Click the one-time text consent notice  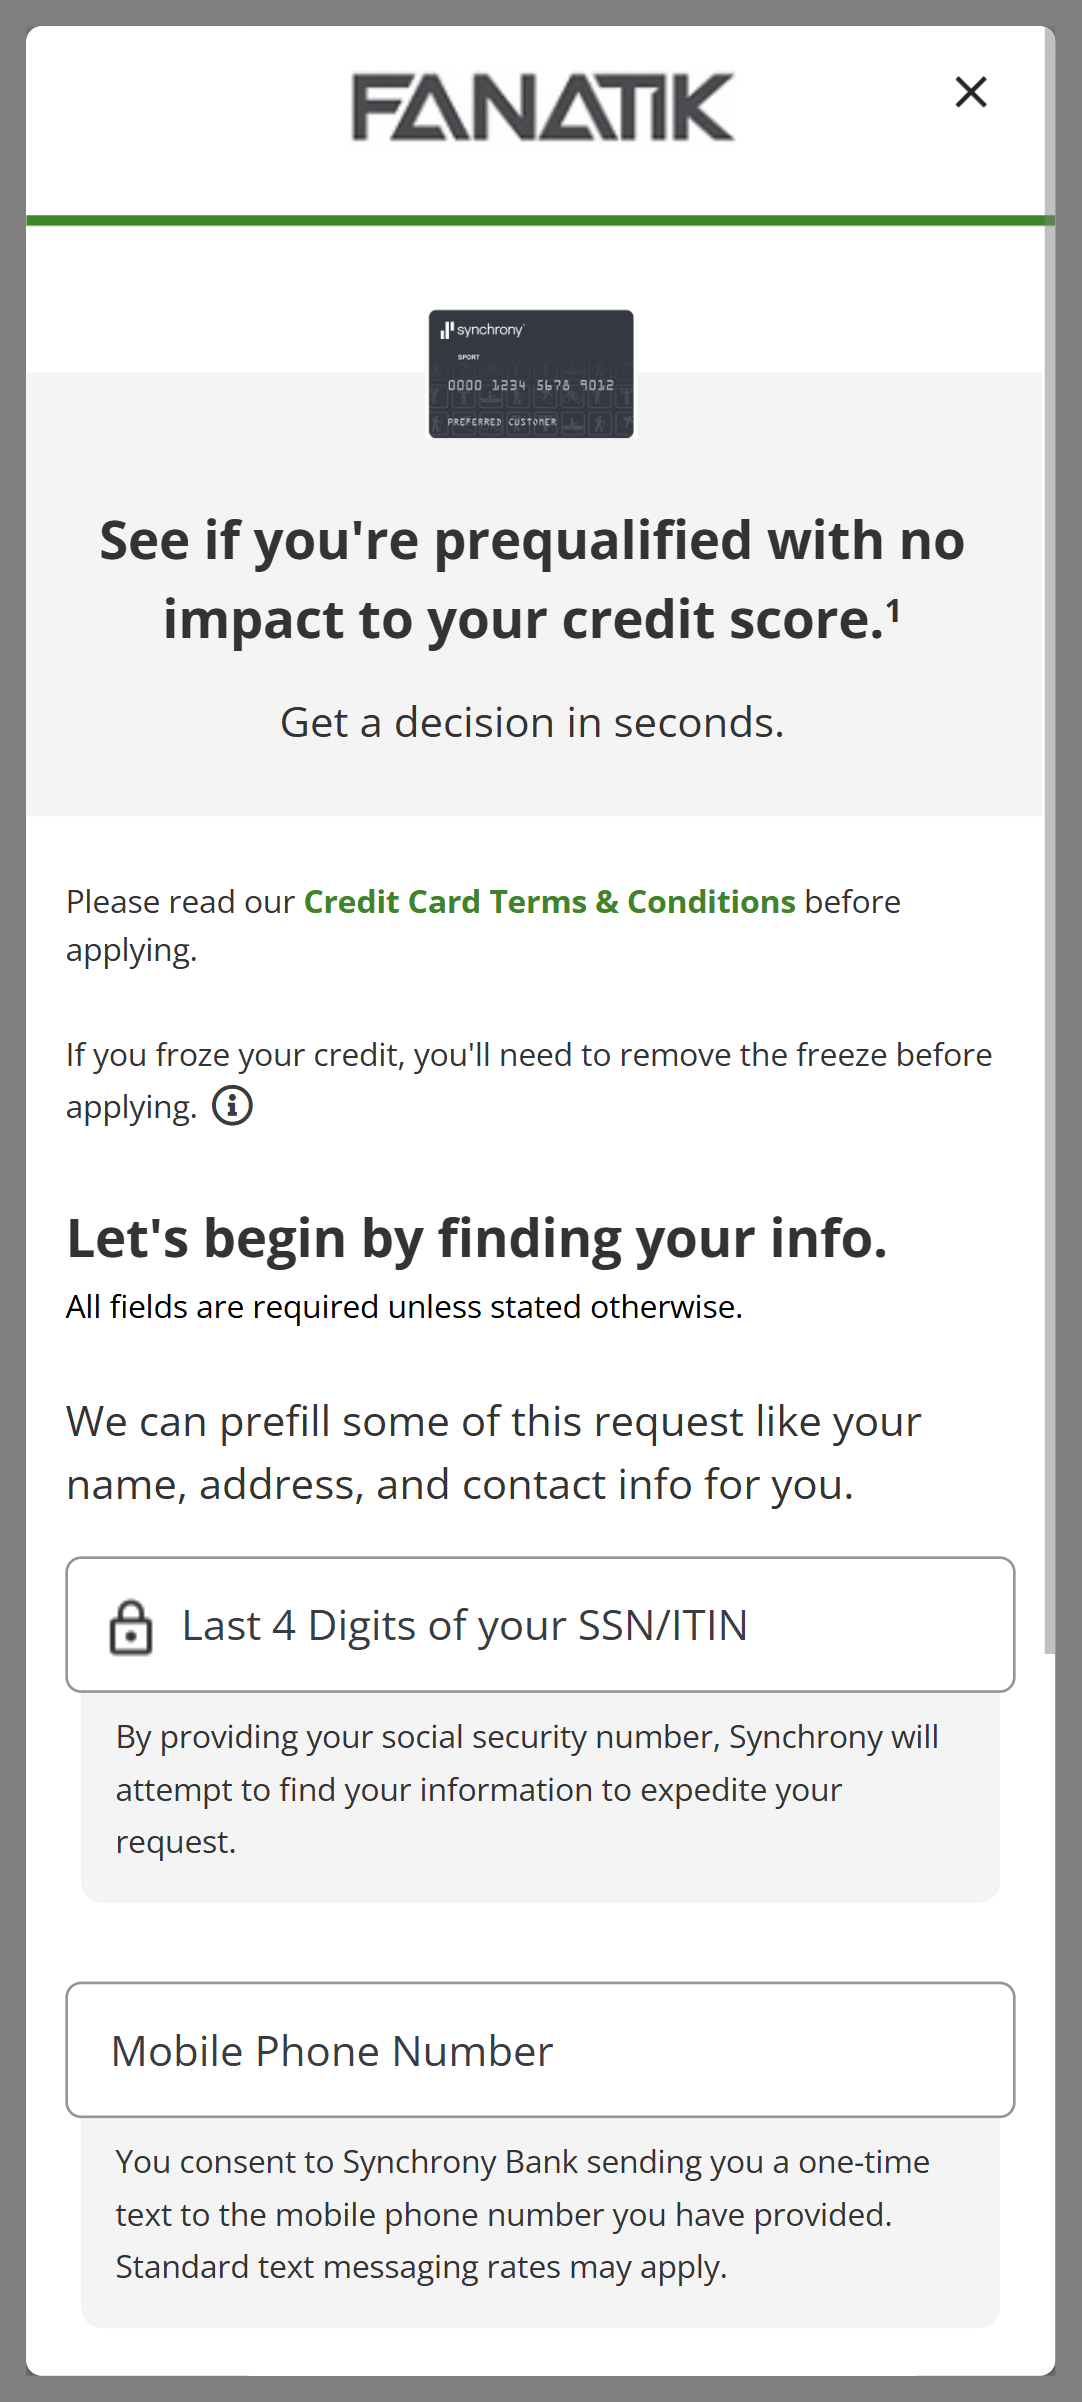coord(522,2214)
